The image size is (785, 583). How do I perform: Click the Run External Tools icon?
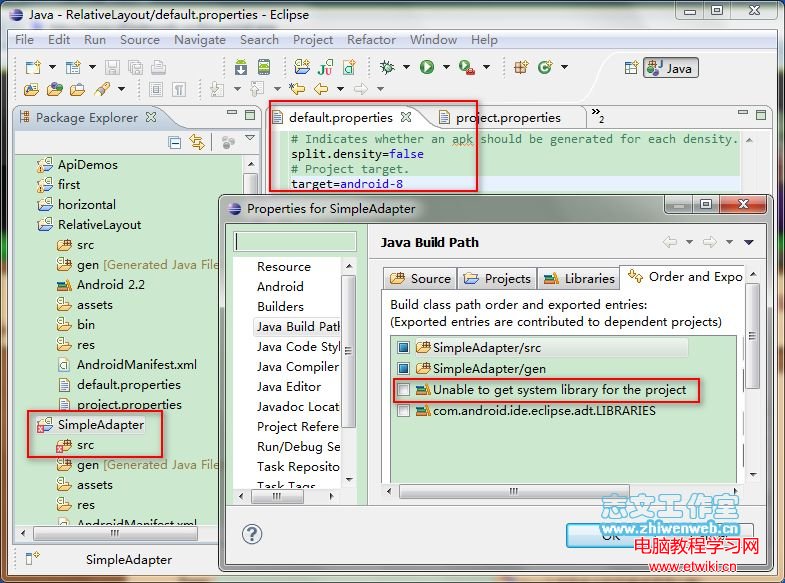point(467,67)
